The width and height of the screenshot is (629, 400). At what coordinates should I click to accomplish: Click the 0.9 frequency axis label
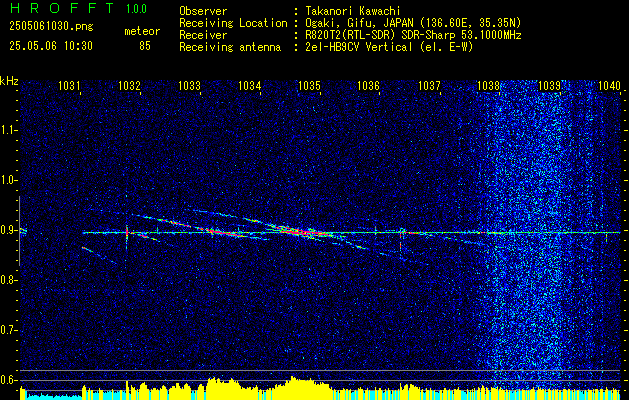[x=8, y=230]
